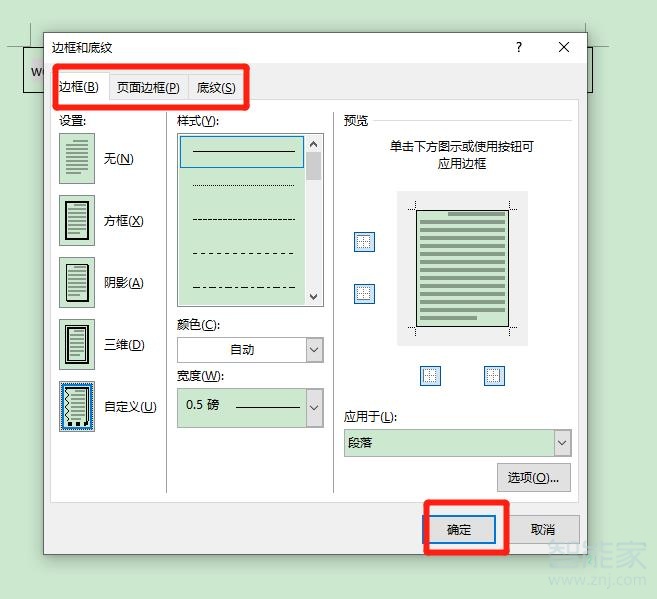Expand the 应用于(L) dropdown arrow
This screenshot has width=657, height=599.
pos(562,443)
